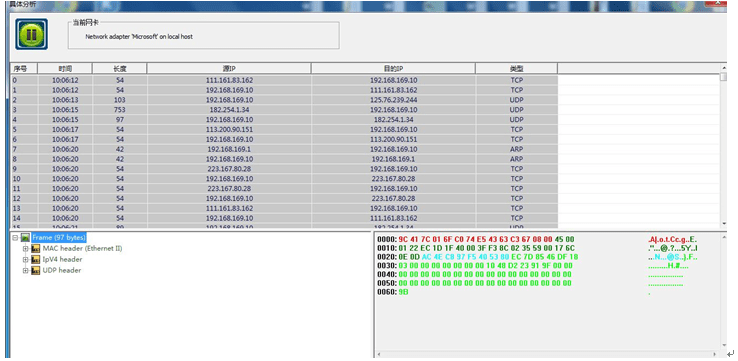
Task: Select ARP packet row 7 from 192.168.169.1
Action: point(284,149)
